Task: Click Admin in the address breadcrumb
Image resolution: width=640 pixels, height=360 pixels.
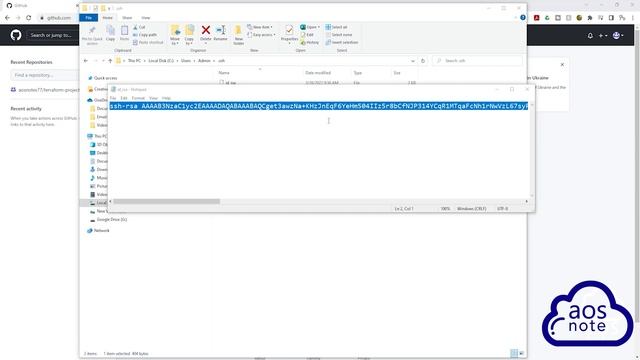Action: coord(204,61)
